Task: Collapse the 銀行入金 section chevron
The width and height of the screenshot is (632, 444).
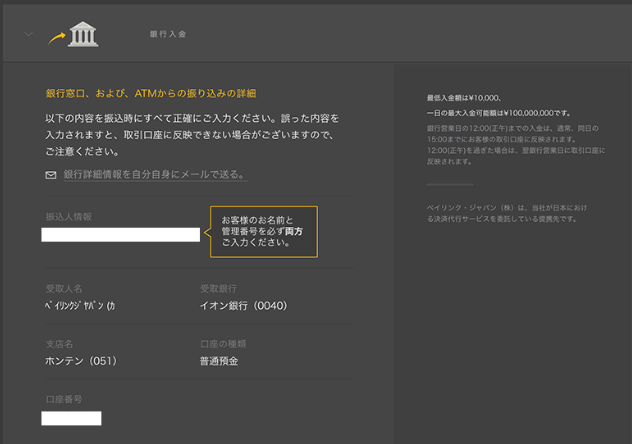Action: (x=28, y=34)
